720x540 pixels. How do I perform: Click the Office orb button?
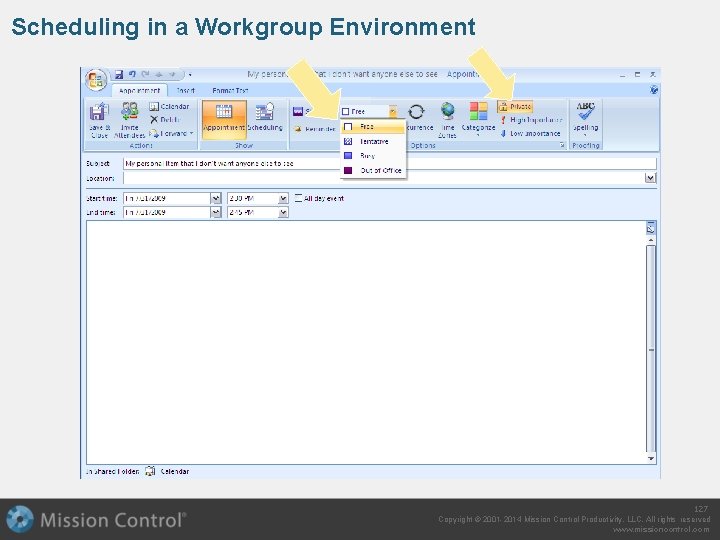[x=96, y=80]
